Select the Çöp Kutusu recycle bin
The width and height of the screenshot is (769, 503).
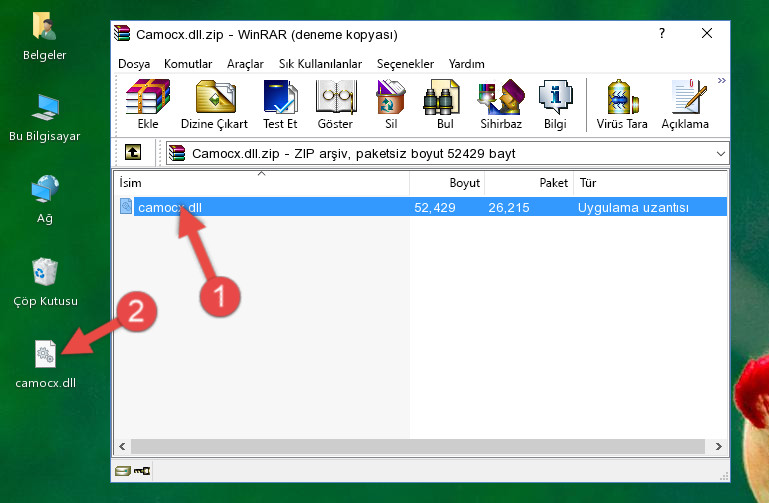45,282
